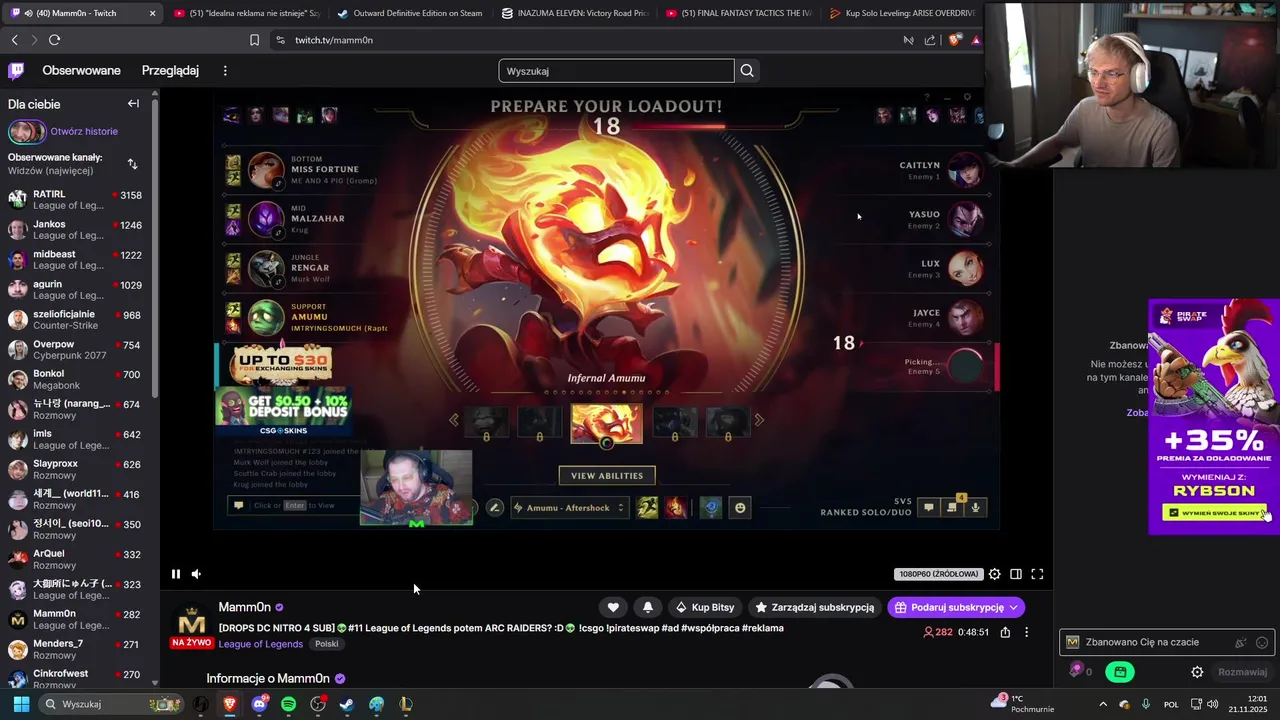
Task: Click the browser reload button
Action: [x=54, y=40]
